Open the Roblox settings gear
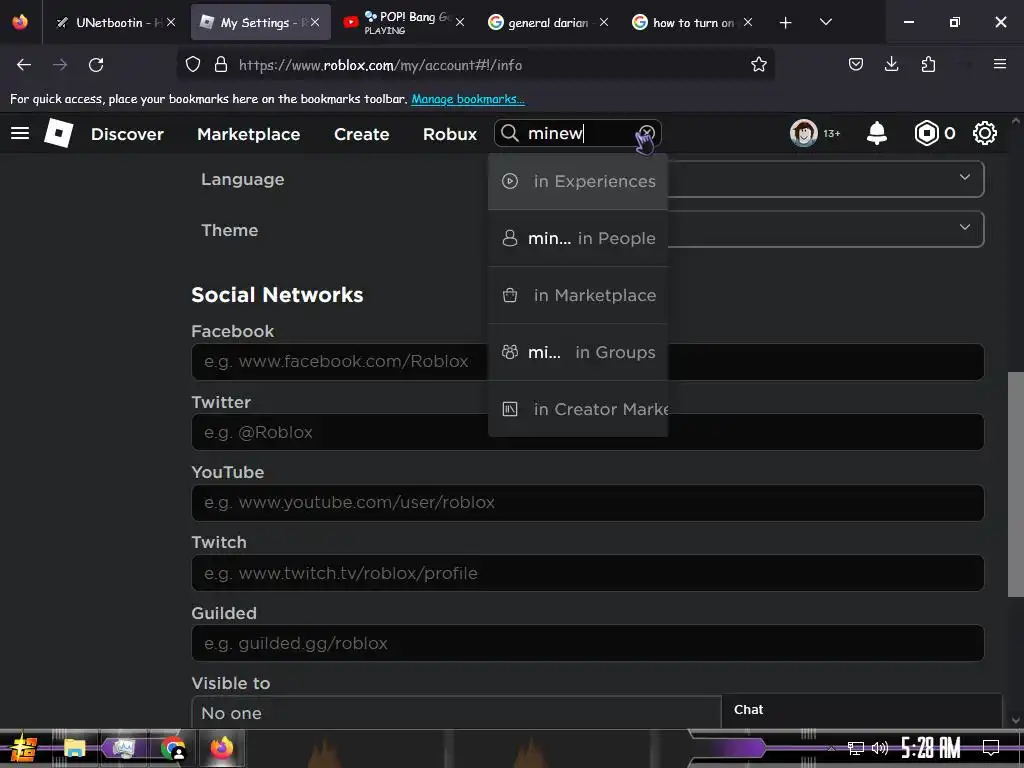The image size is (1024, 768). pos(984,133)
